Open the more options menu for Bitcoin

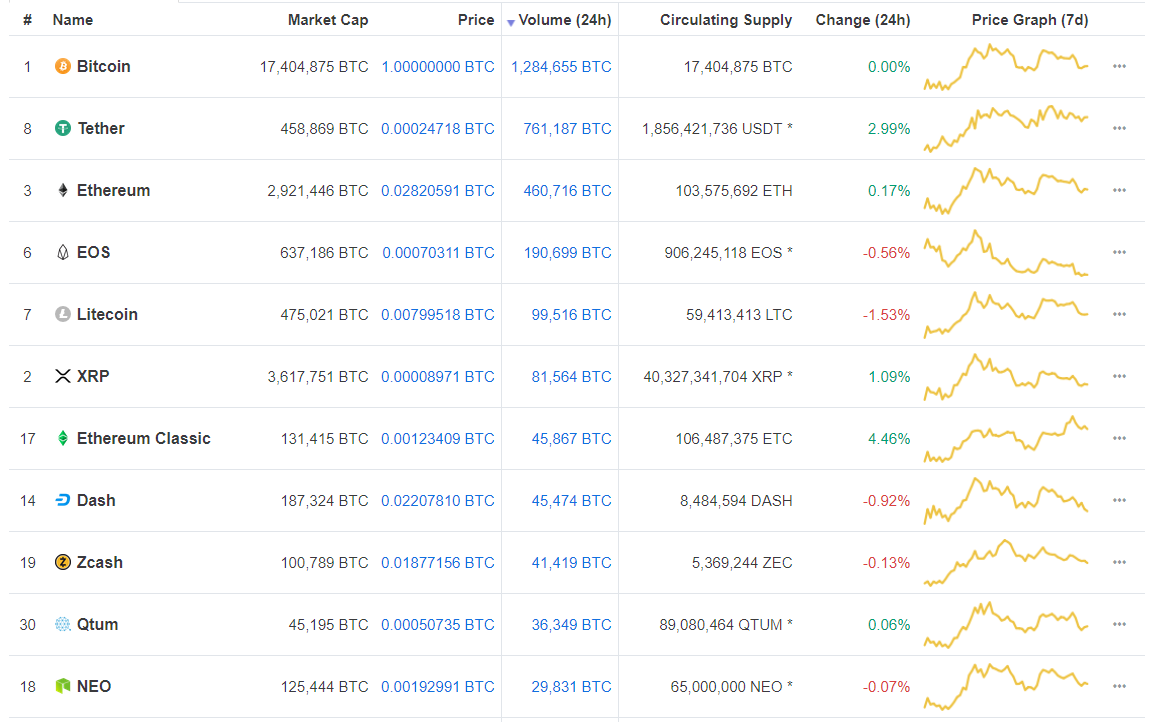[x=1119, y=67]
